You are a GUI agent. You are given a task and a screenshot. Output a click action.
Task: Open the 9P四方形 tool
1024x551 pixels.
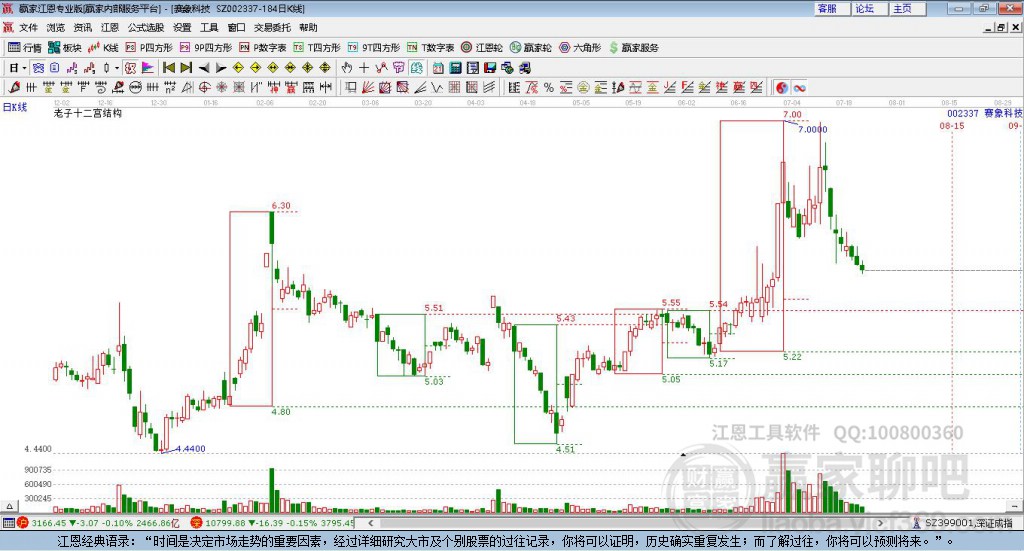[206, 48]
